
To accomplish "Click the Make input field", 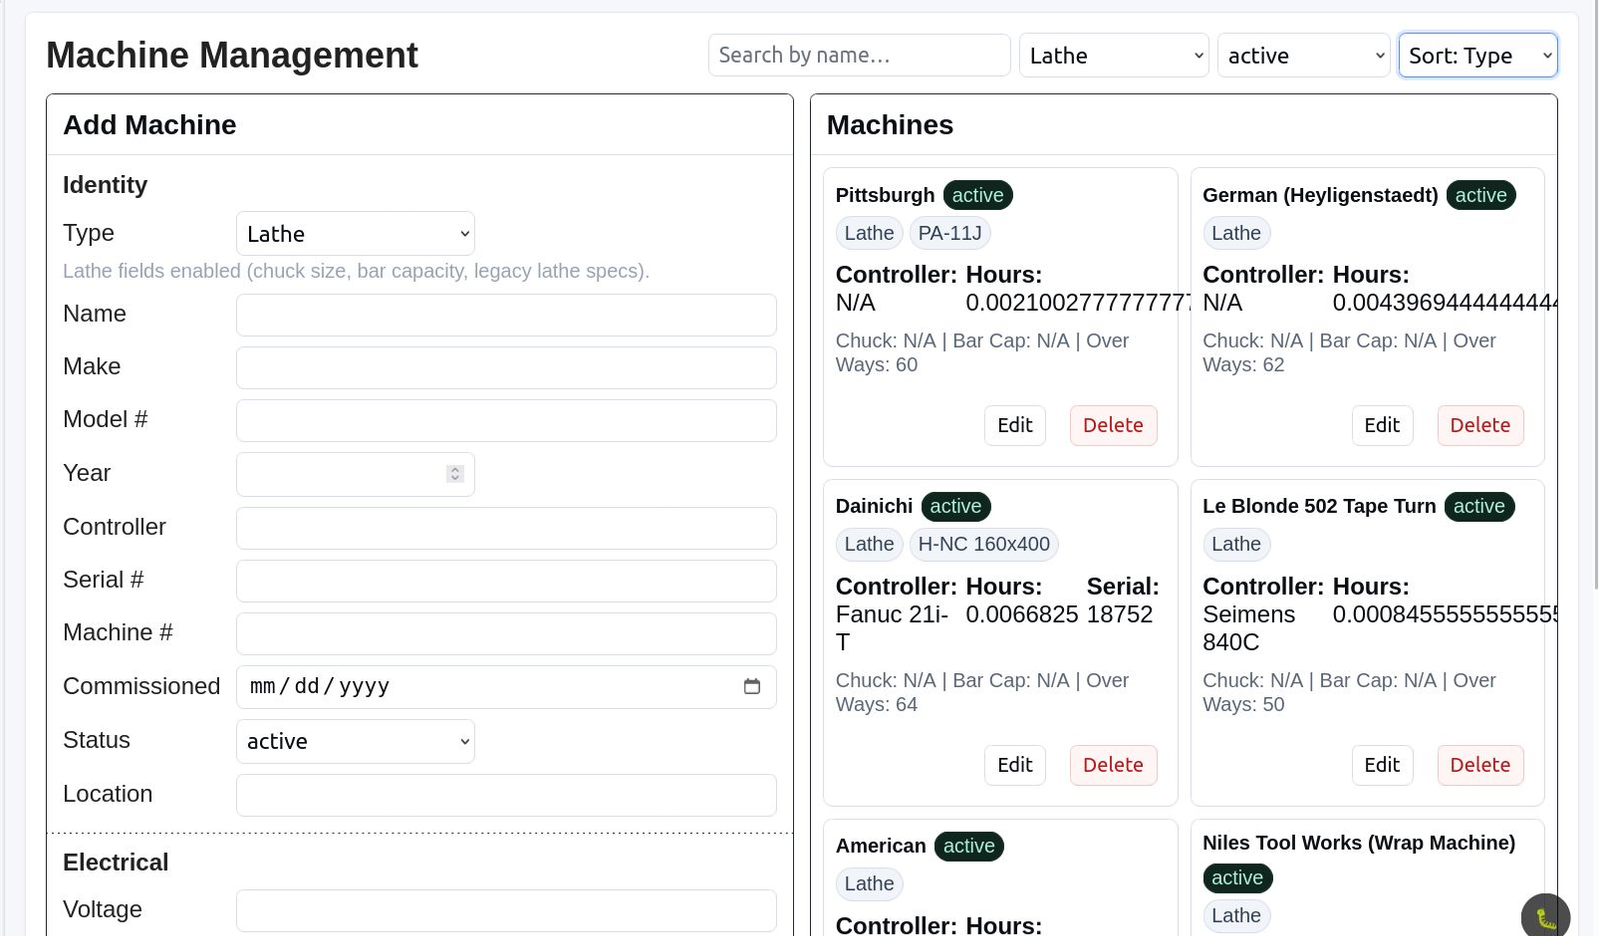I will coord(506,367).
